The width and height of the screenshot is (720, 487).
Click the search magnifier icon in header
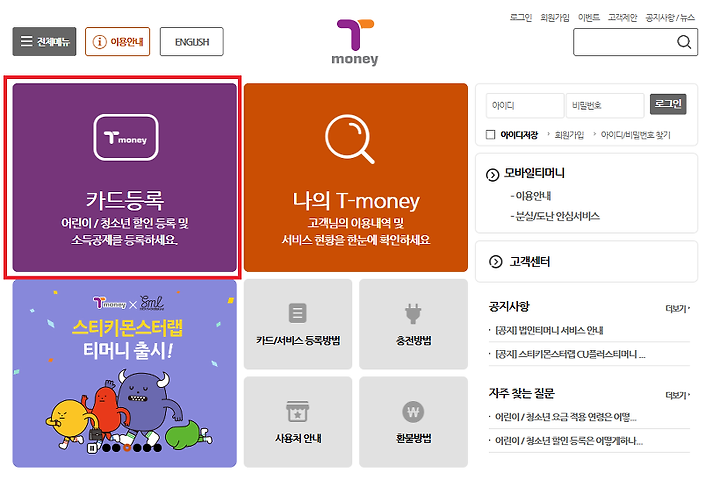(x=684, y=42)
